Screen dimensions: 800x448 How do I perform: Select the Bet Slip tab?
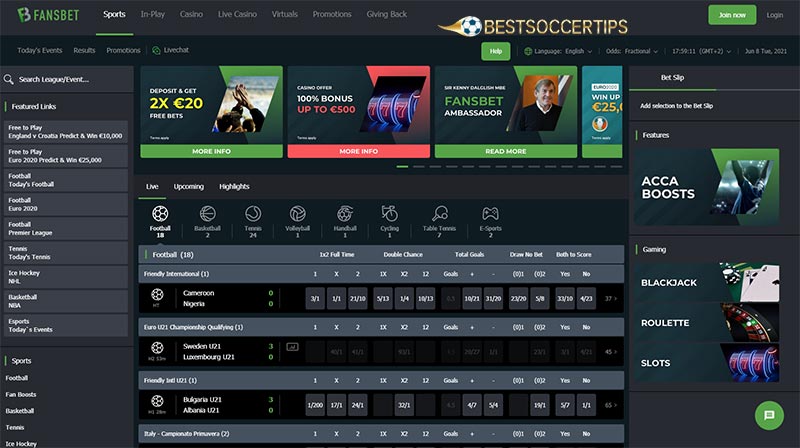[x=672, y=78]
